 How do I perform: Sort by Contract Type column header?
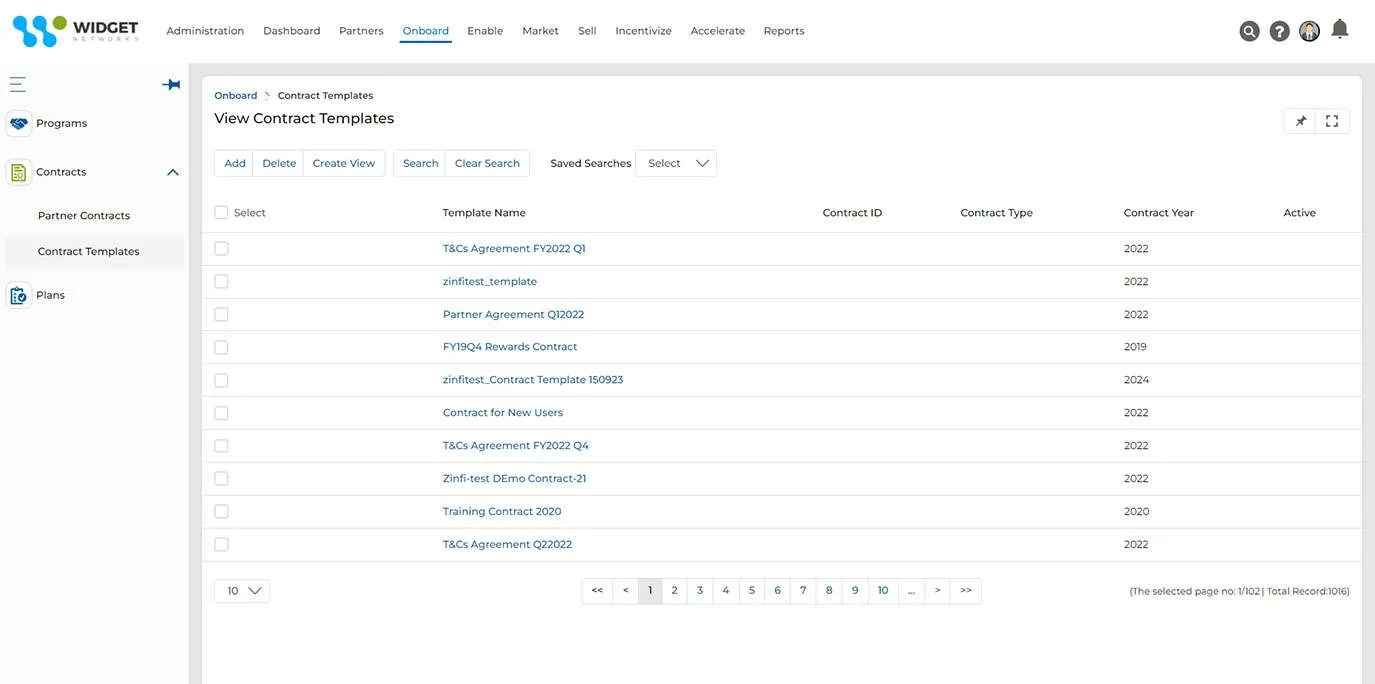[x=996, y=213]
